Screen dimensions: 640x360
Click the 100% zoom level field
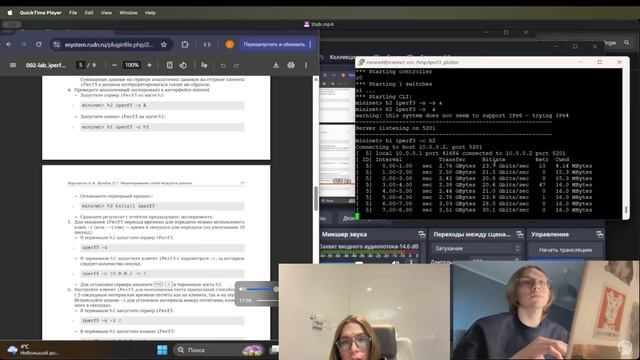(x=132, y=65)
